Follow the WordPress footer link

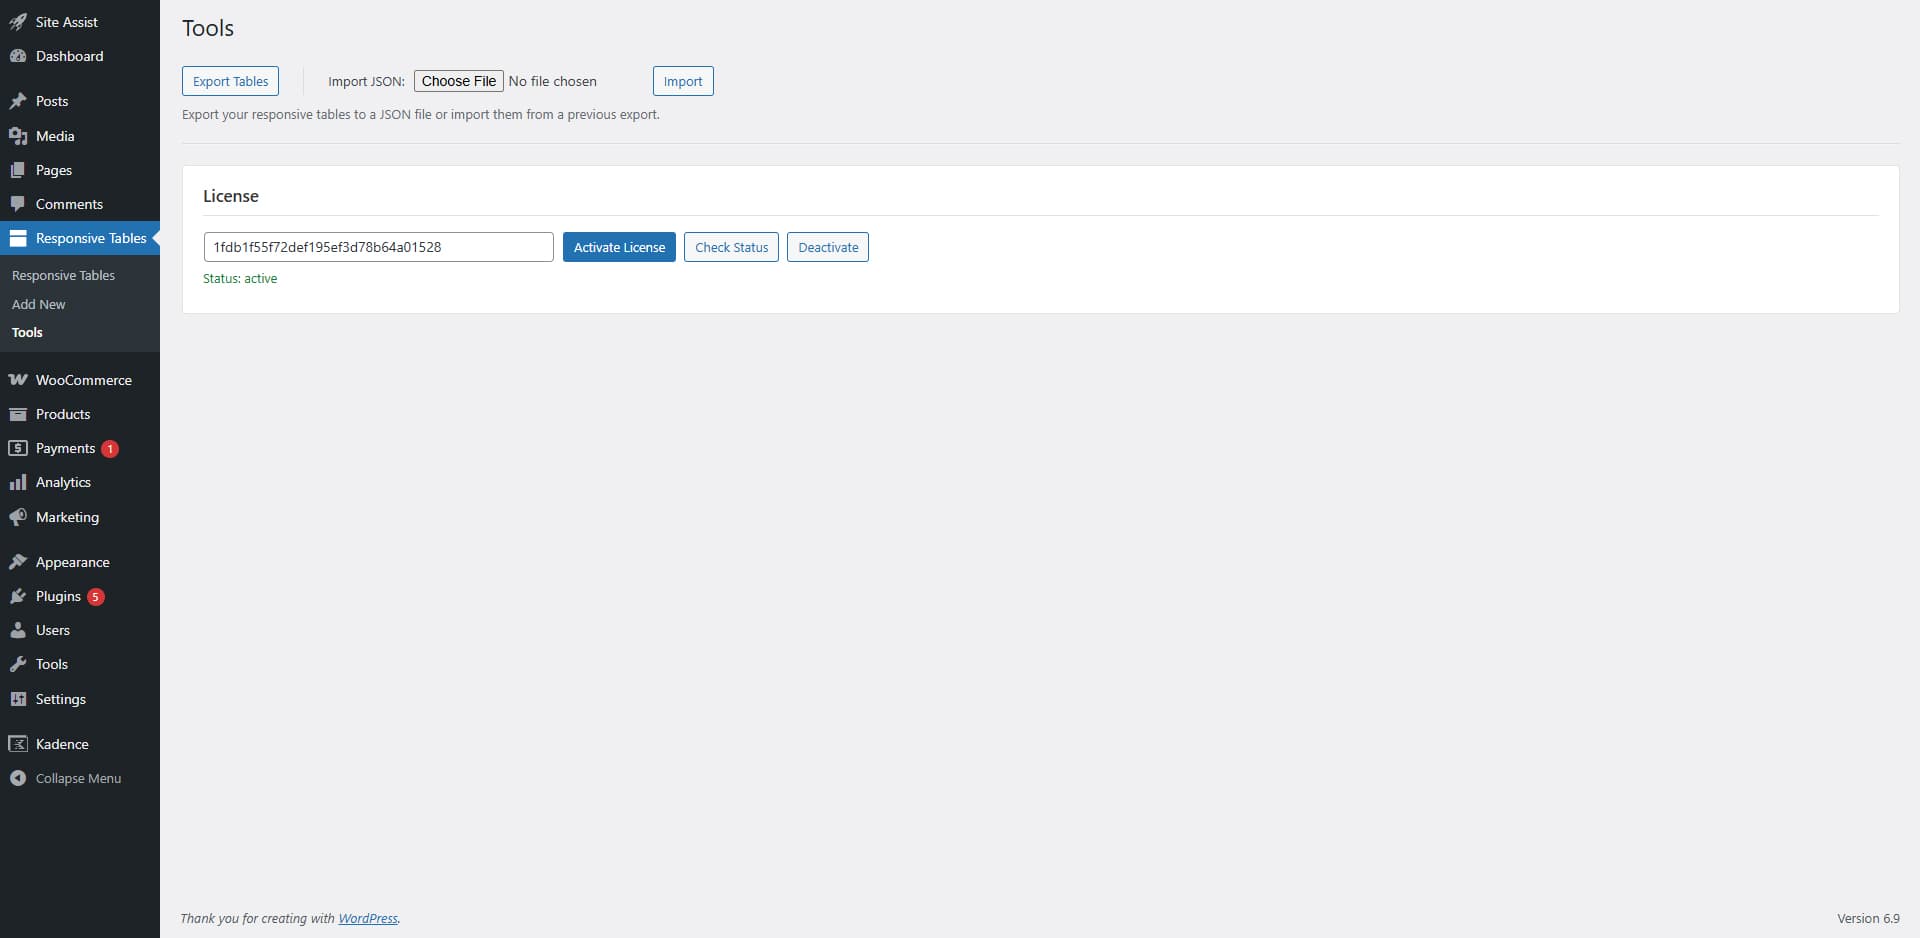tap(368, 918)
